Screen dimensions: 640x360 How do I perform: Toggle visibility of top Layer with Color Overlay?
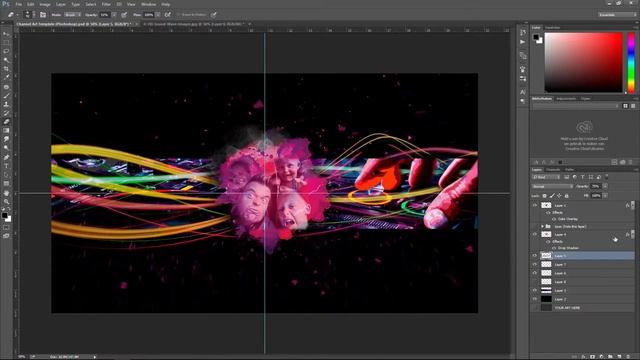coord(535,205)
